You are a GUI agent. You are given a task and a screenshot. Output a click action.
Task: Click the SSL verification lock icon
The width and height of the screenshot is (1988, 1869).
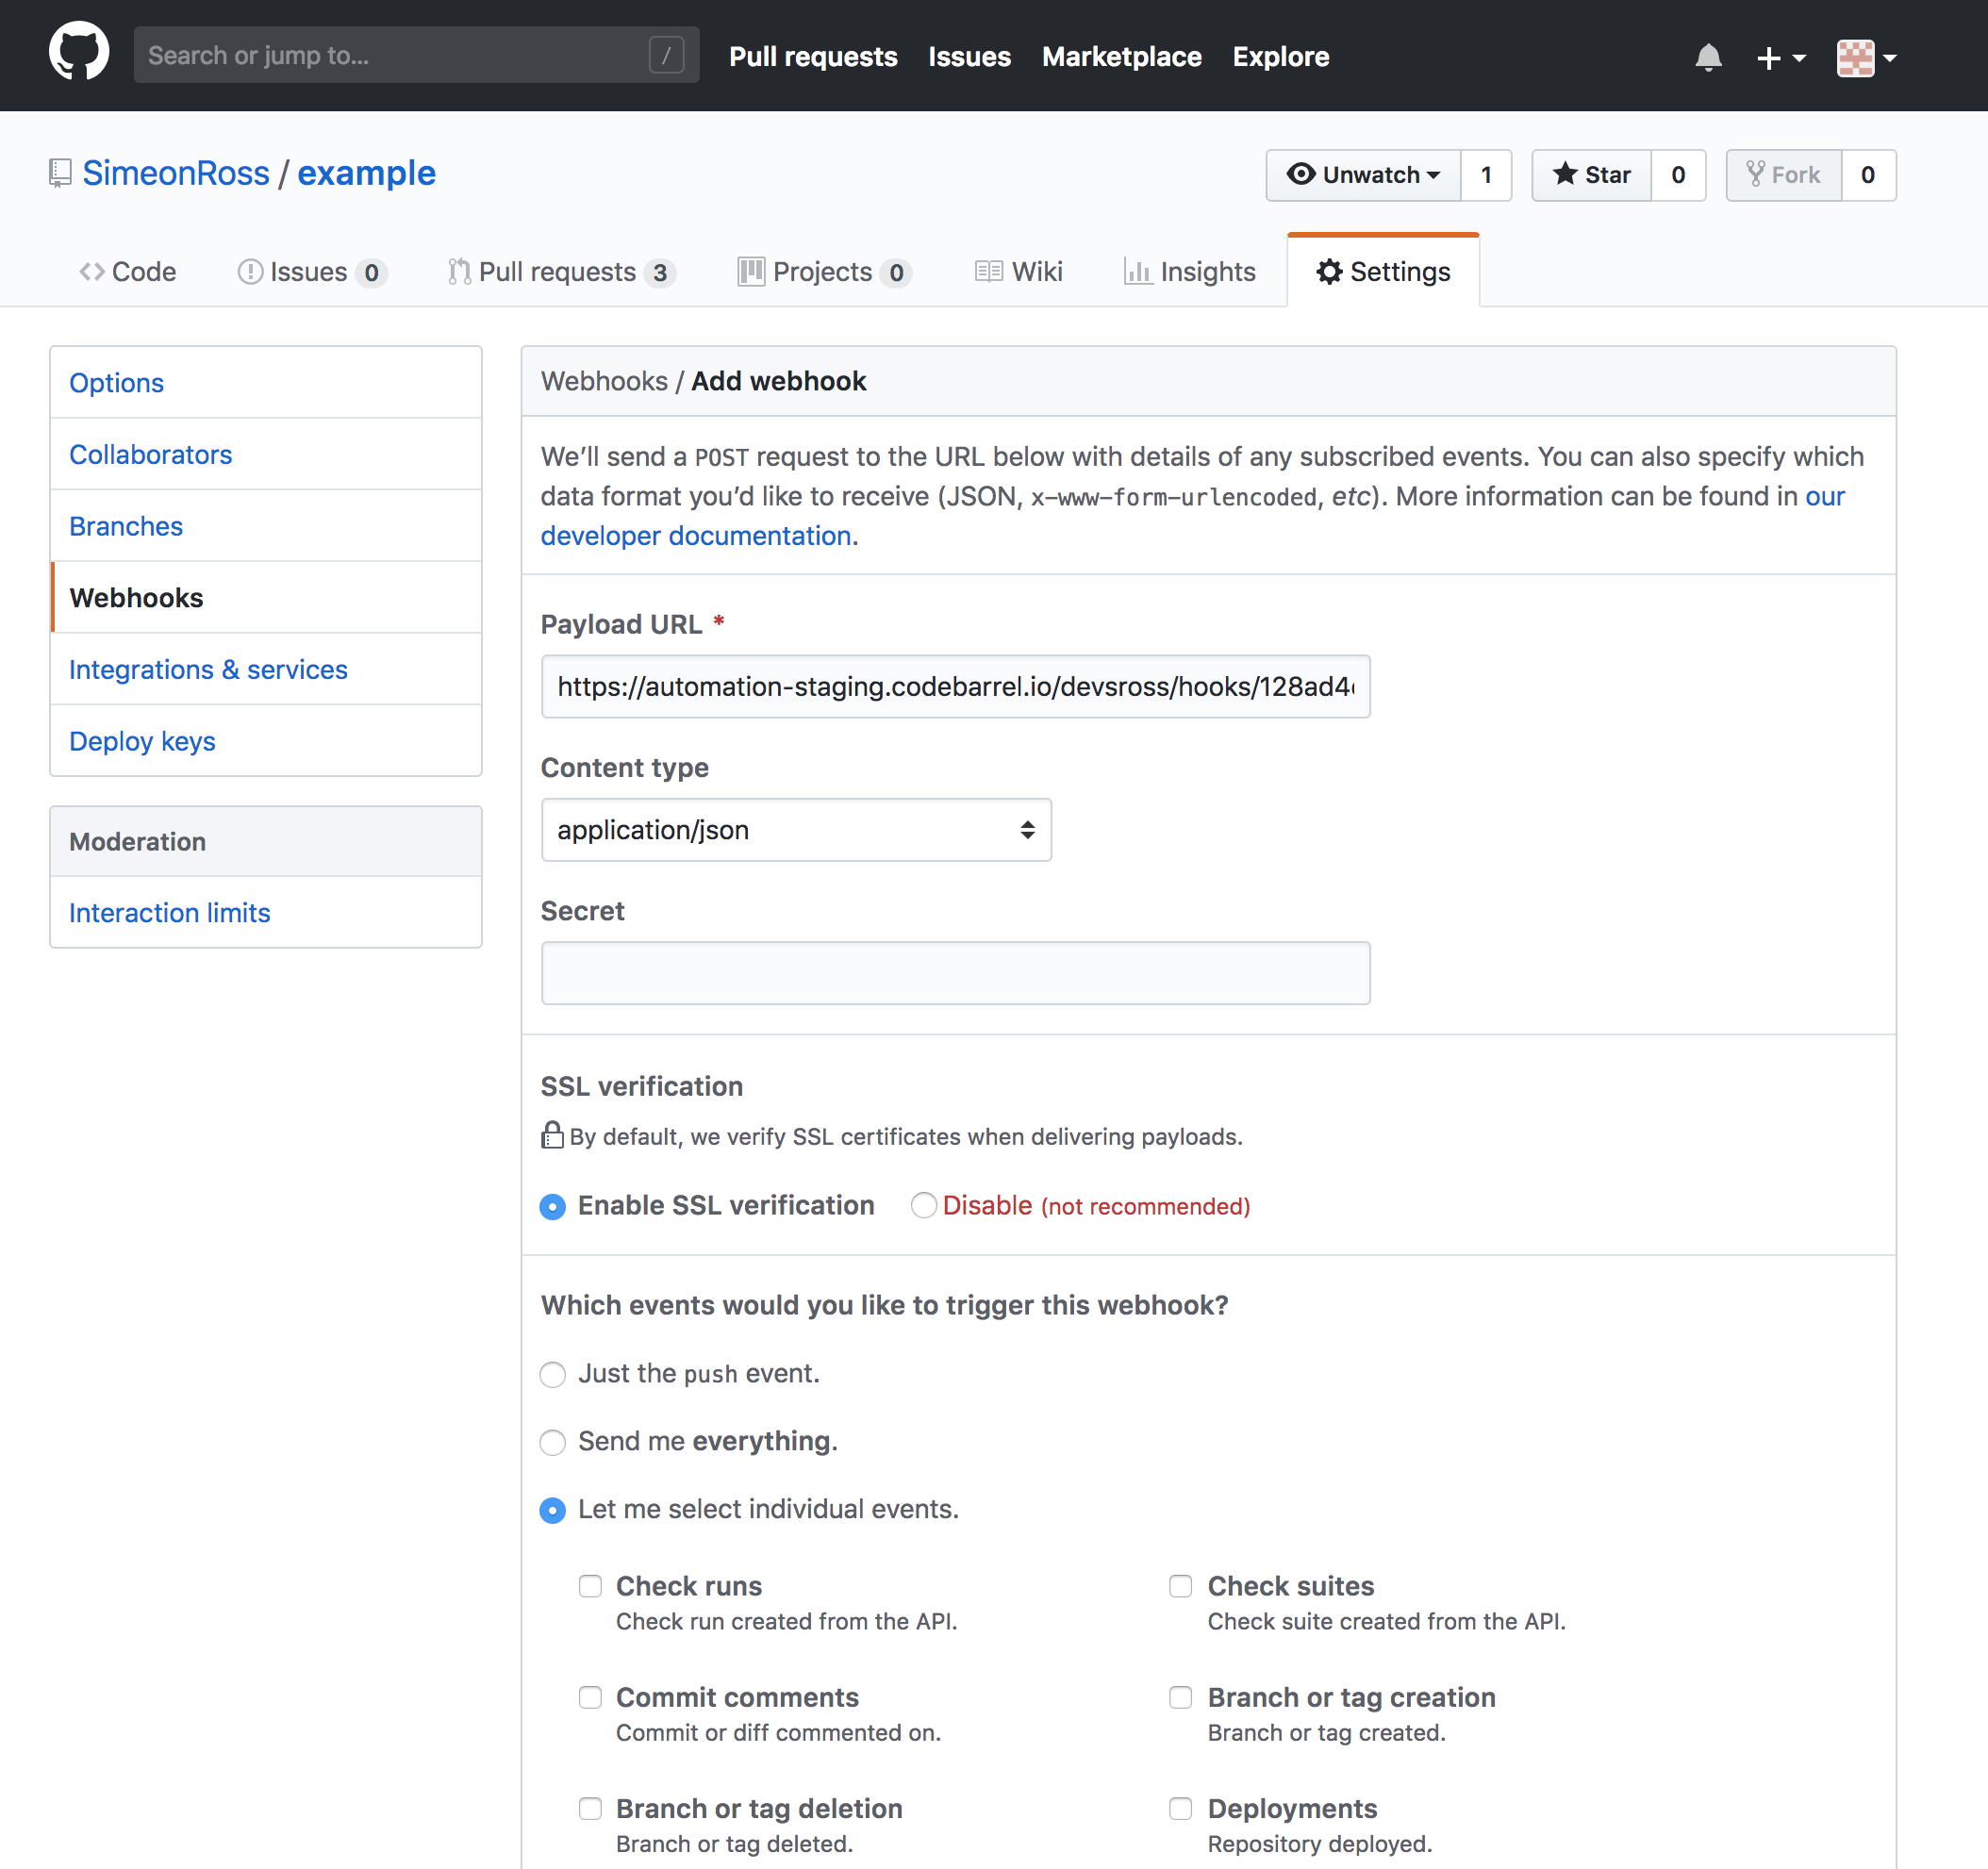point(552,1135)
